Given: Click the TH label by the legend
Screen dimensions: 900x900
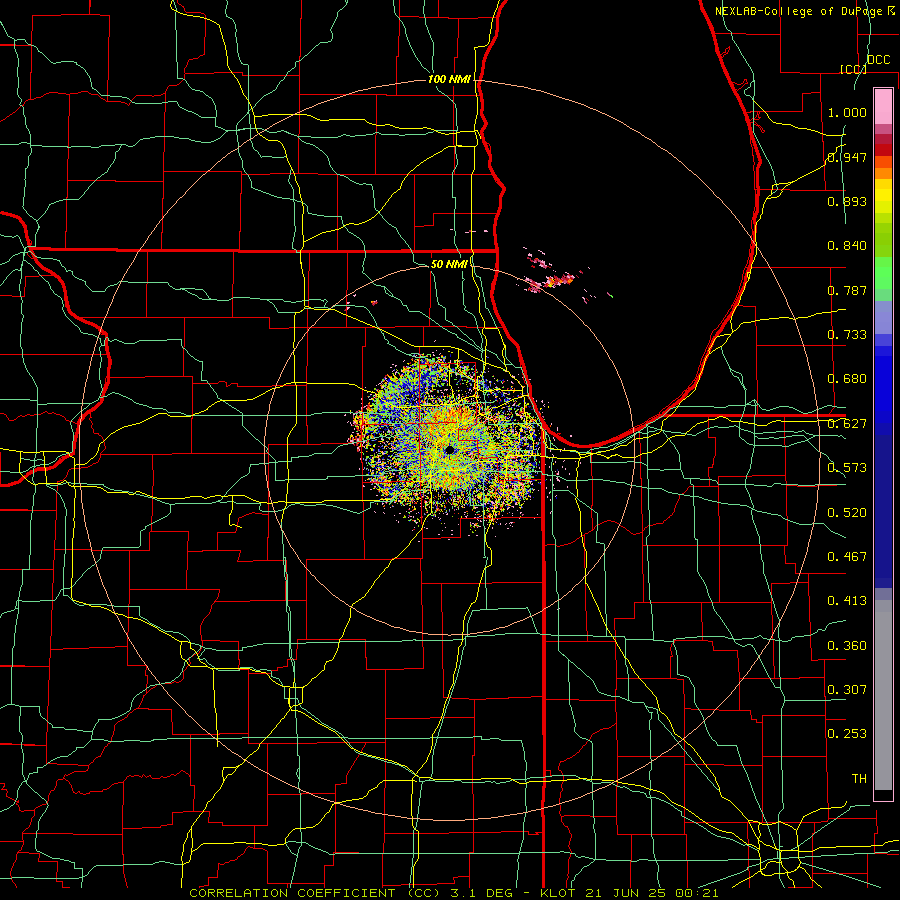Looking at the screenshot, I should point(859,779).
